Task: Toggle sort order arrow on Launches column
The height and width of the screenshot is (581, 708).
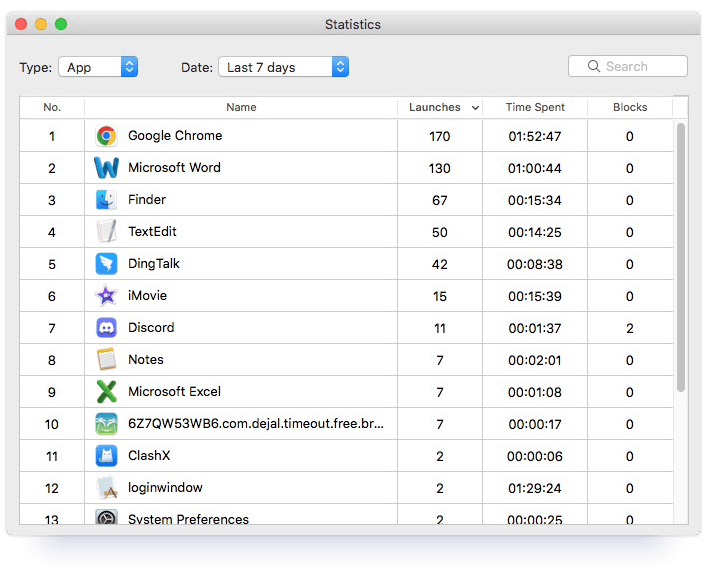Action: tap(475, 108)
